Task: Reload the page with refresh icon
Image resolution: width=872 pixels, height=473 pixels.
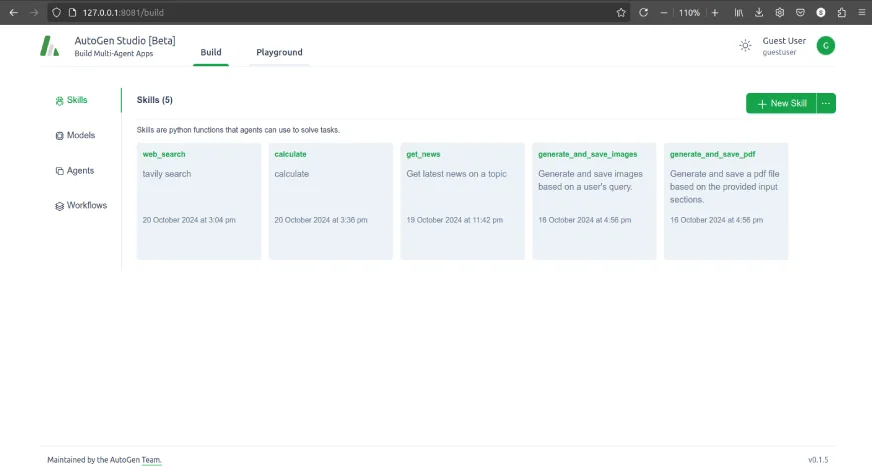Action: (x=643, y=12)
